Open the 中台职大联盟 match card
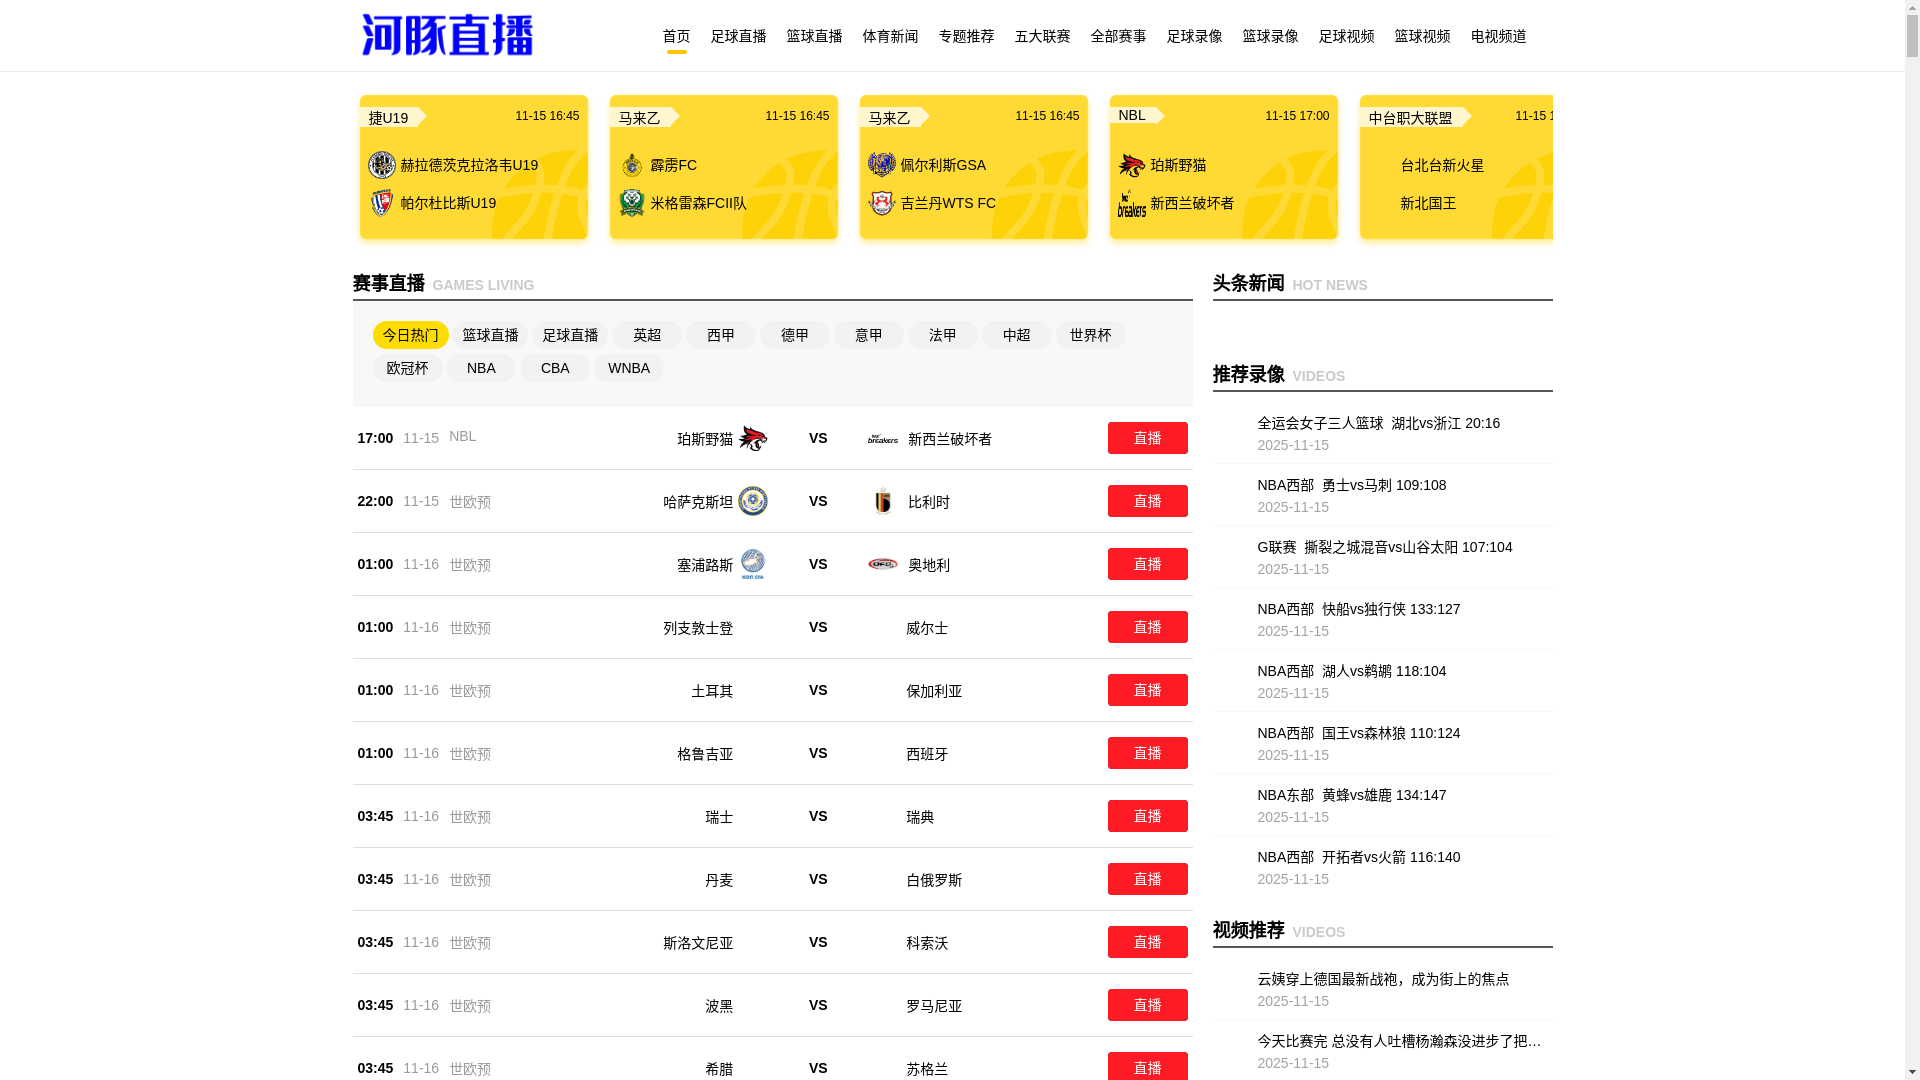This screenshot has width=1920, height=1080. [x=1456, y=167]
